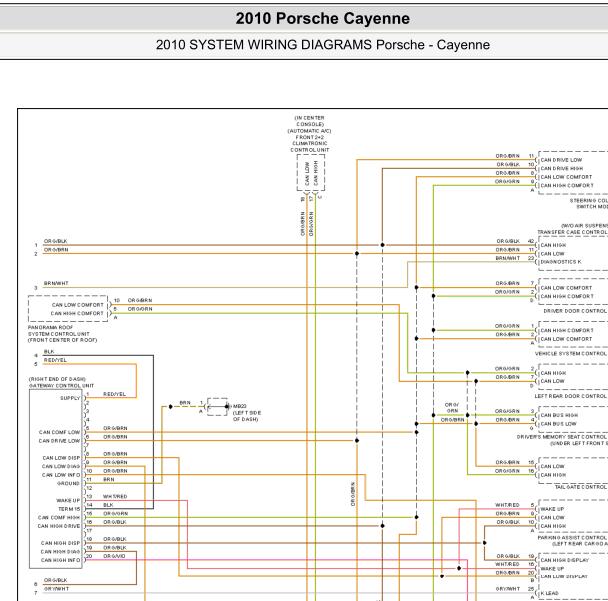Click the "CAN LOW DIAG" pin label
The image size is (608, 601).
click(61, 466)
